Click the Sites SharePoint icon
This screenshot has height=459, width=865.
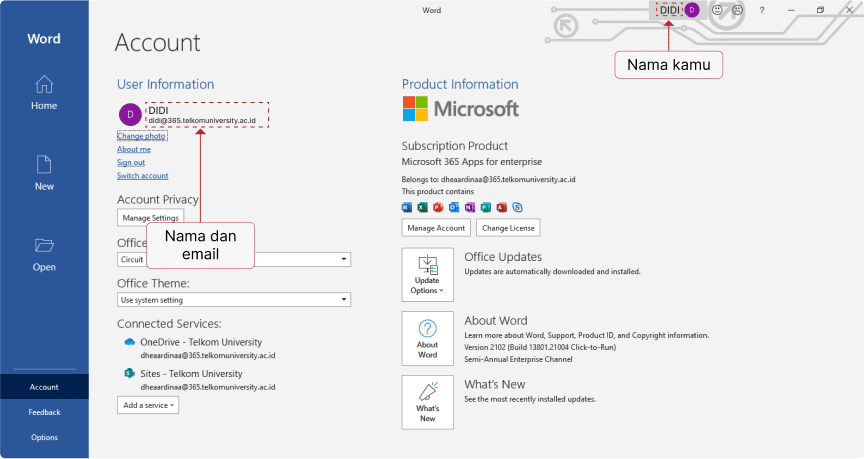(x=130, y=373)
